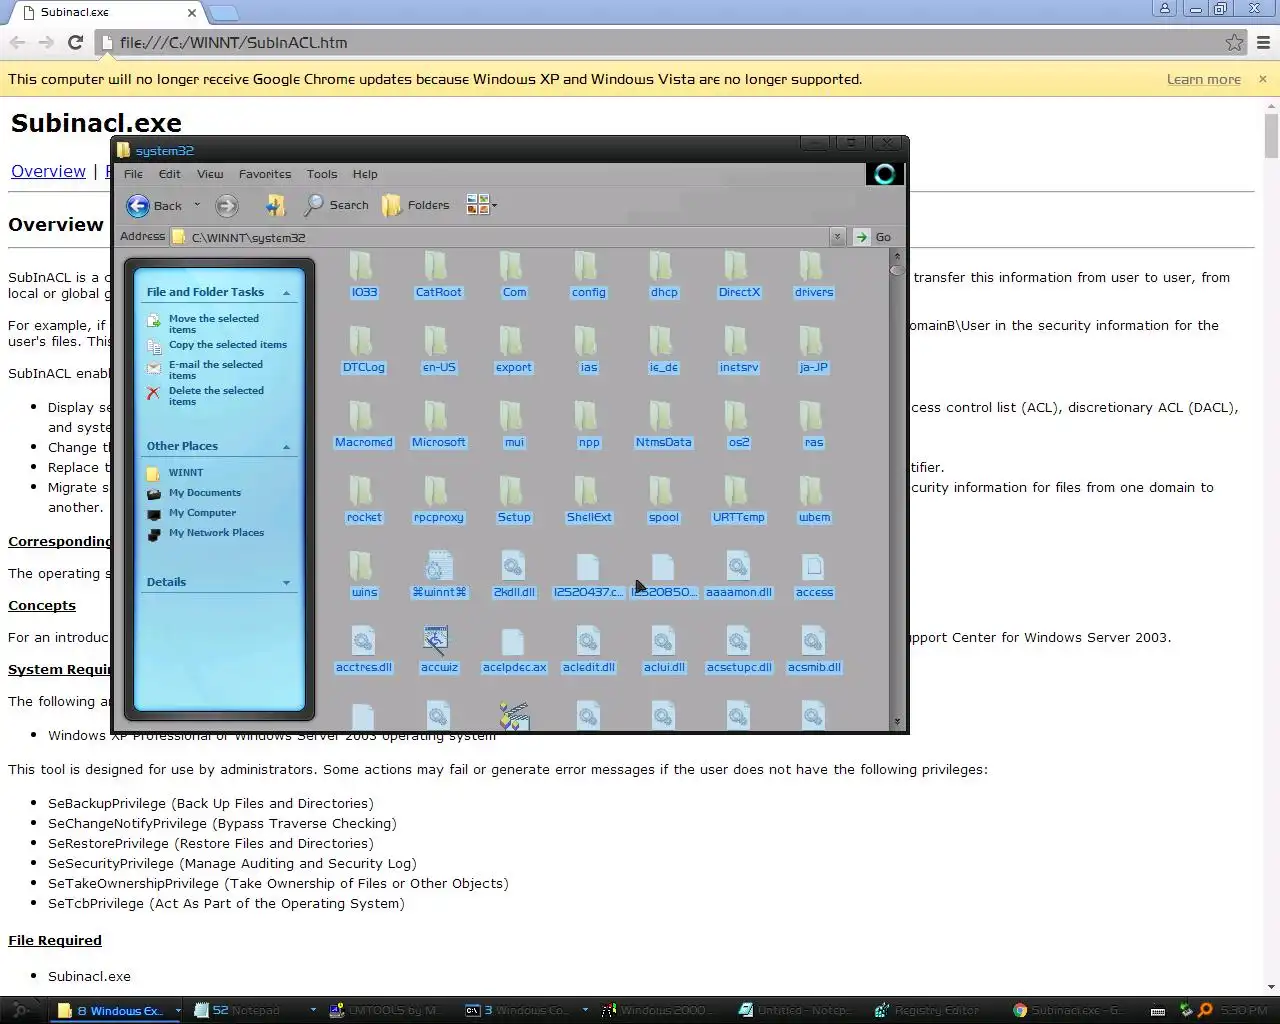Click Delete the selected items

[x=216, y=396]
